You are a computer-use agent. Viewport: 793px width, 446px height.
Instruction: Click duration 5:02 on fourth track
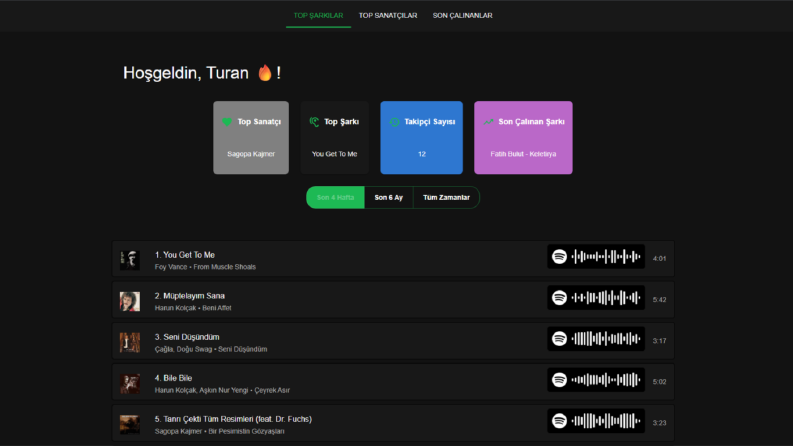click(x=659, y=382)
